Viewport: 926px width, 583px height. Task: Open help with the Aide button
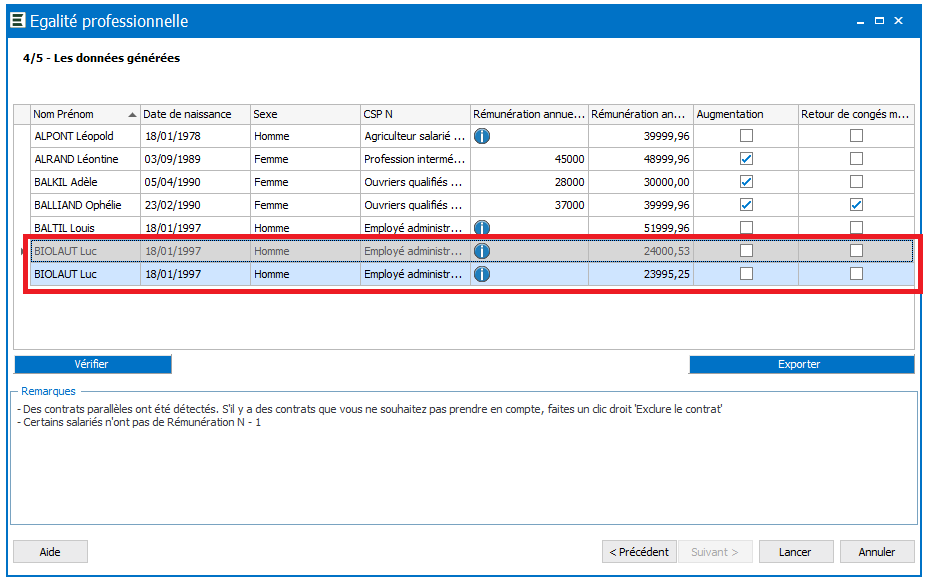[50, 552]
